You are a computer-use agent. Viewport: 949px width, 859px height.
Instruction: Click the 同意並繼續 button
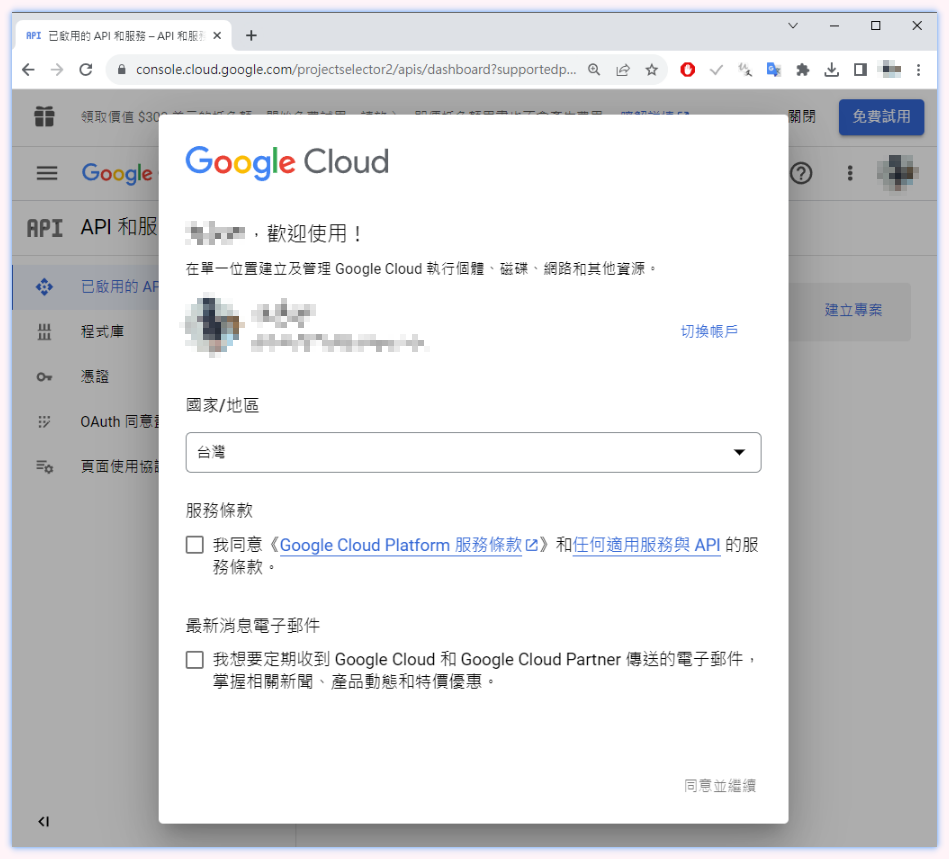[720, 786]
